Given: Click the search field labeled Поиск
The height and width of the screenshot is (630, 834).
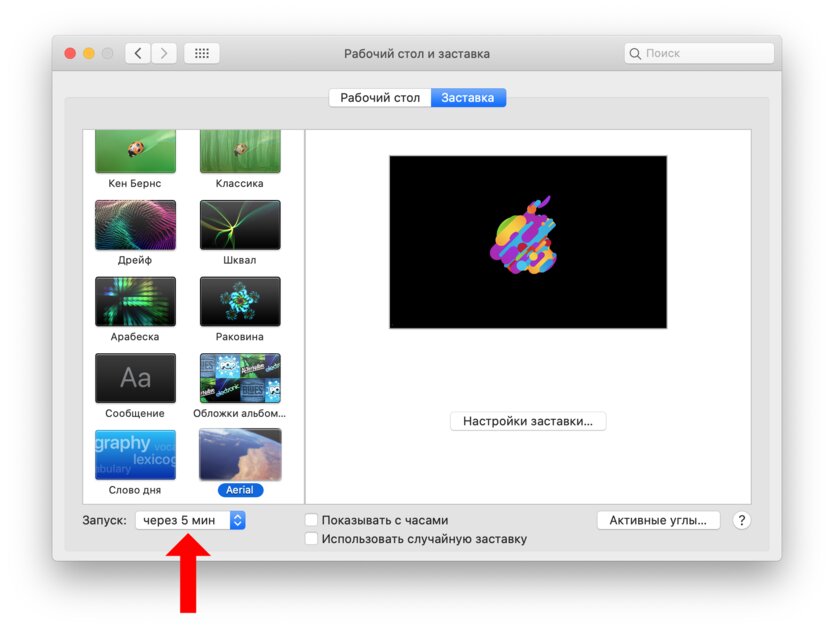Looking at the screenshot, I should coord(699,53).
